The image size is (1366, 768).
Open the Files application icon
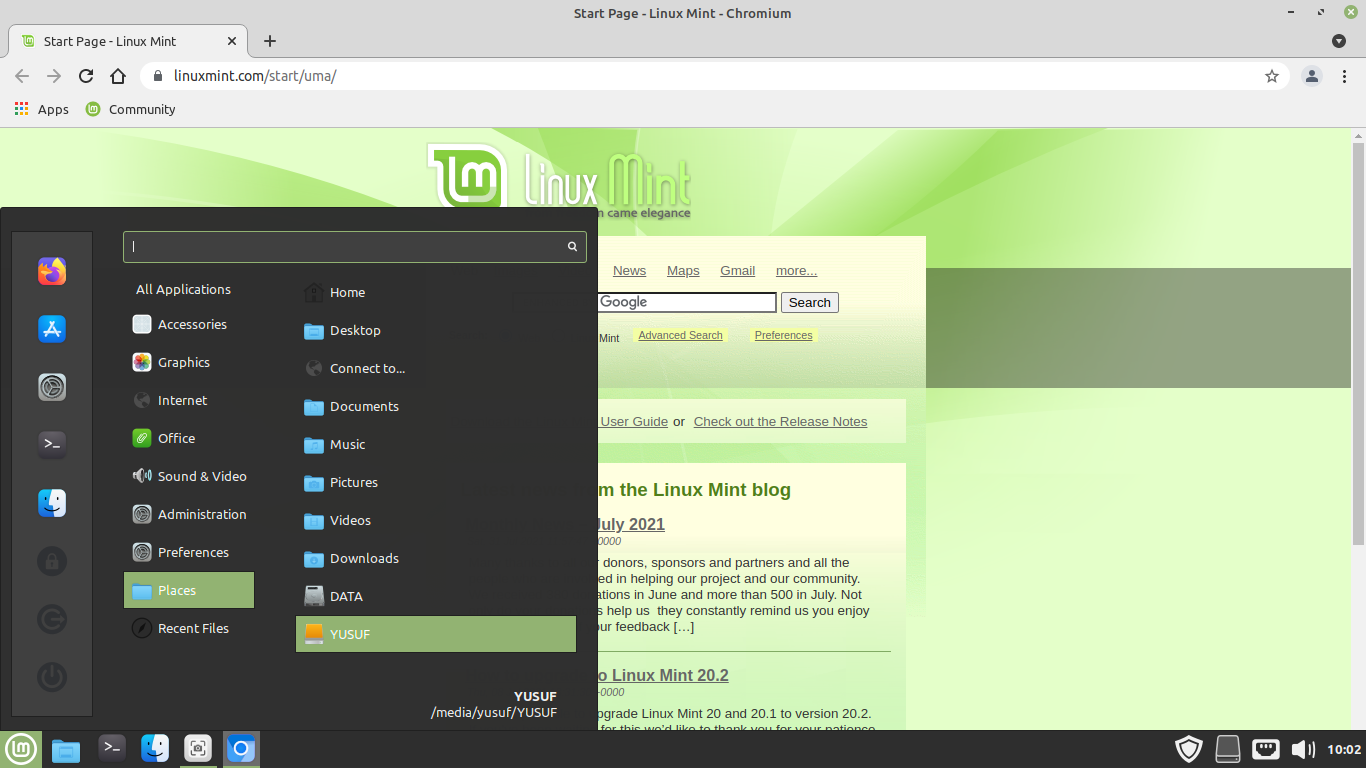(x=52, y=503)
